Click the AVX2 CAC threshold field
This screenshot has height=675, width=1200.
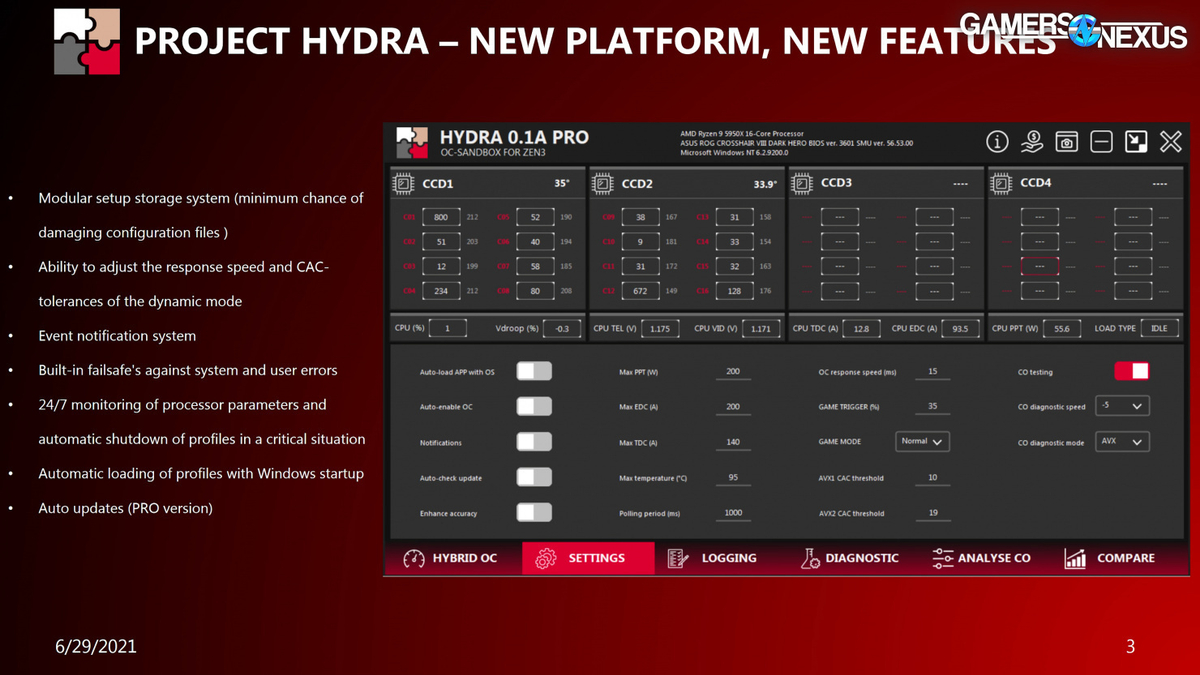(x=933, y=513)
